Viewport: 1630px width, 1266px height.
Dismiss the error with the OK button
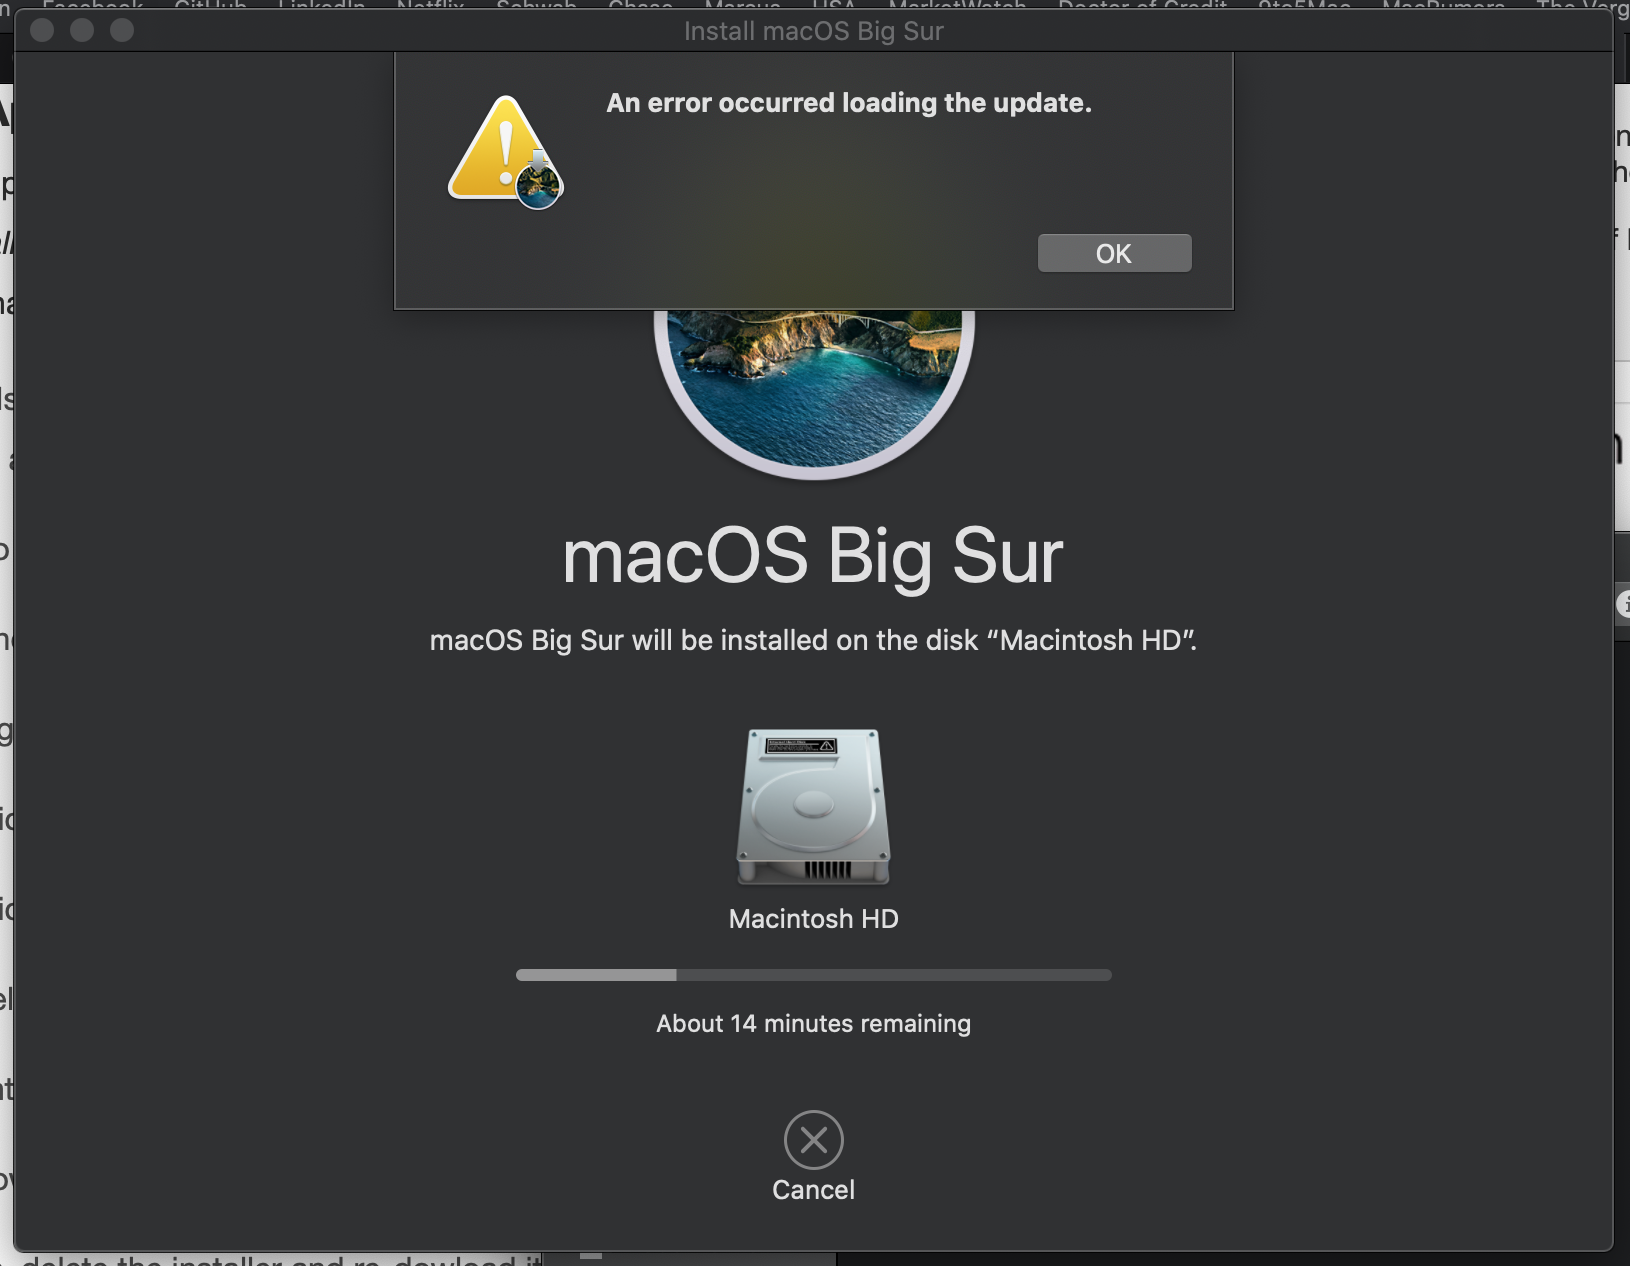point(1114,253)
